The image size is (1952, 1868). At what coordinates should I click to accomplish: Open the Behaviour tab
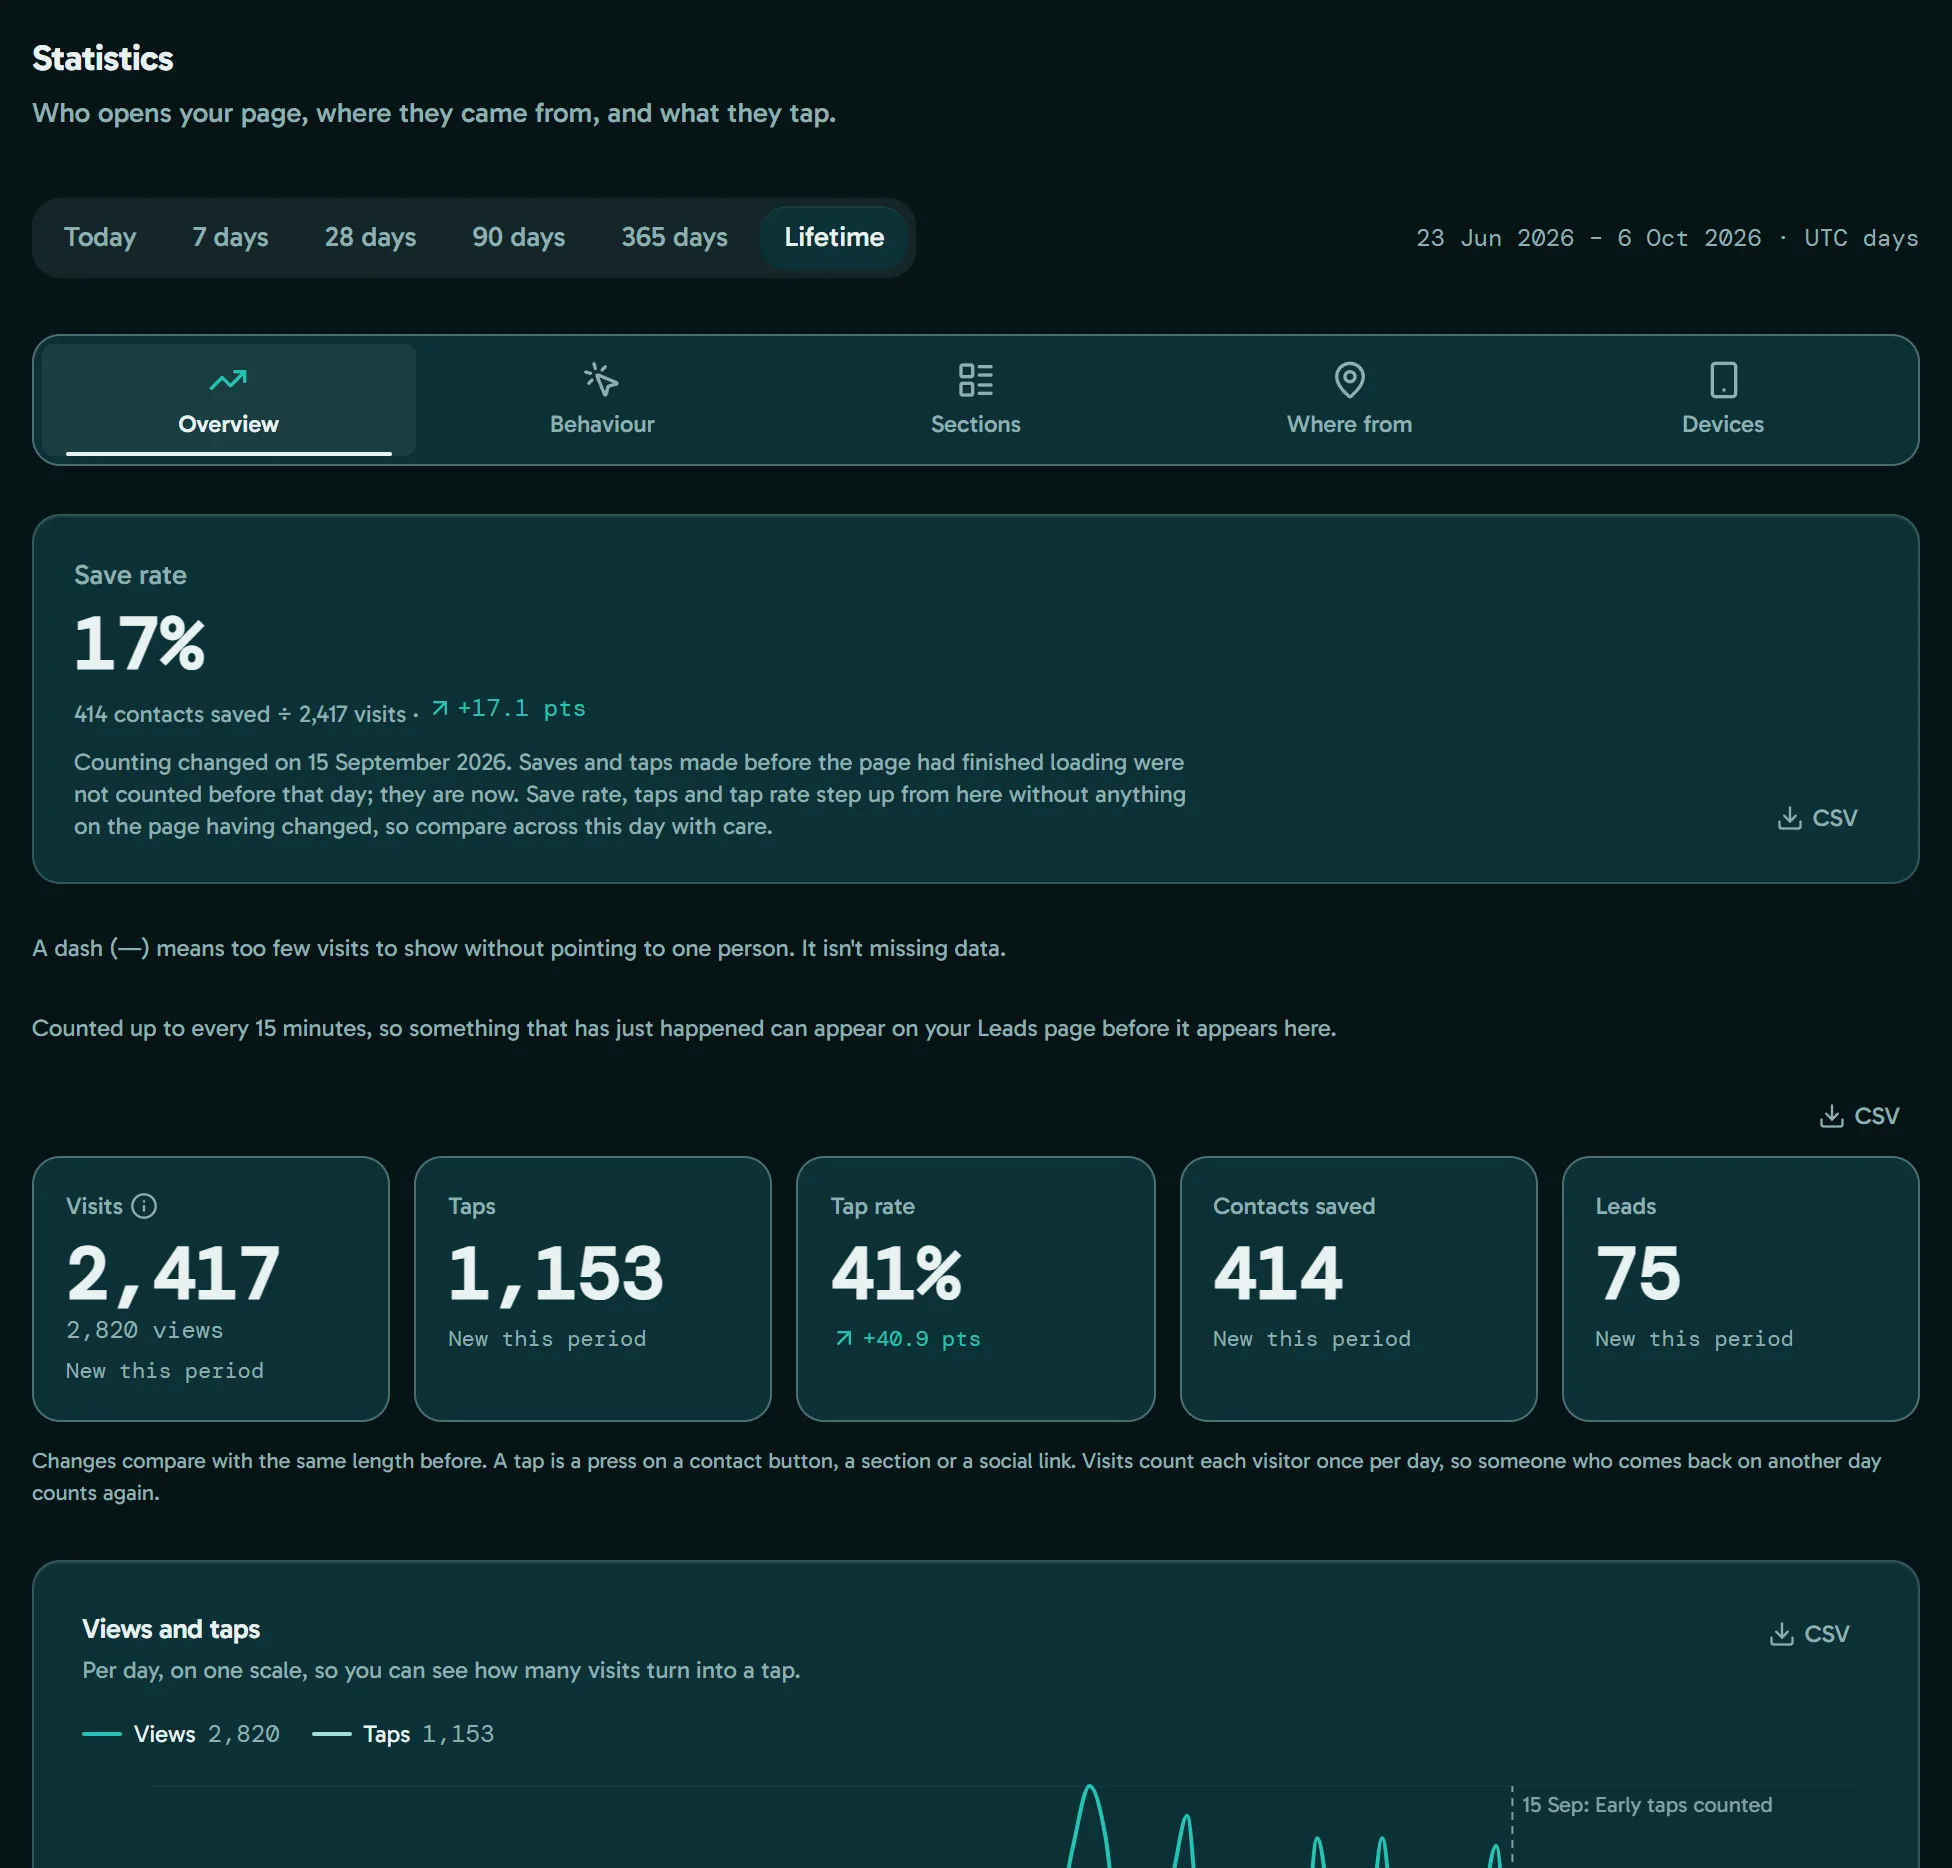coord(602,400)
